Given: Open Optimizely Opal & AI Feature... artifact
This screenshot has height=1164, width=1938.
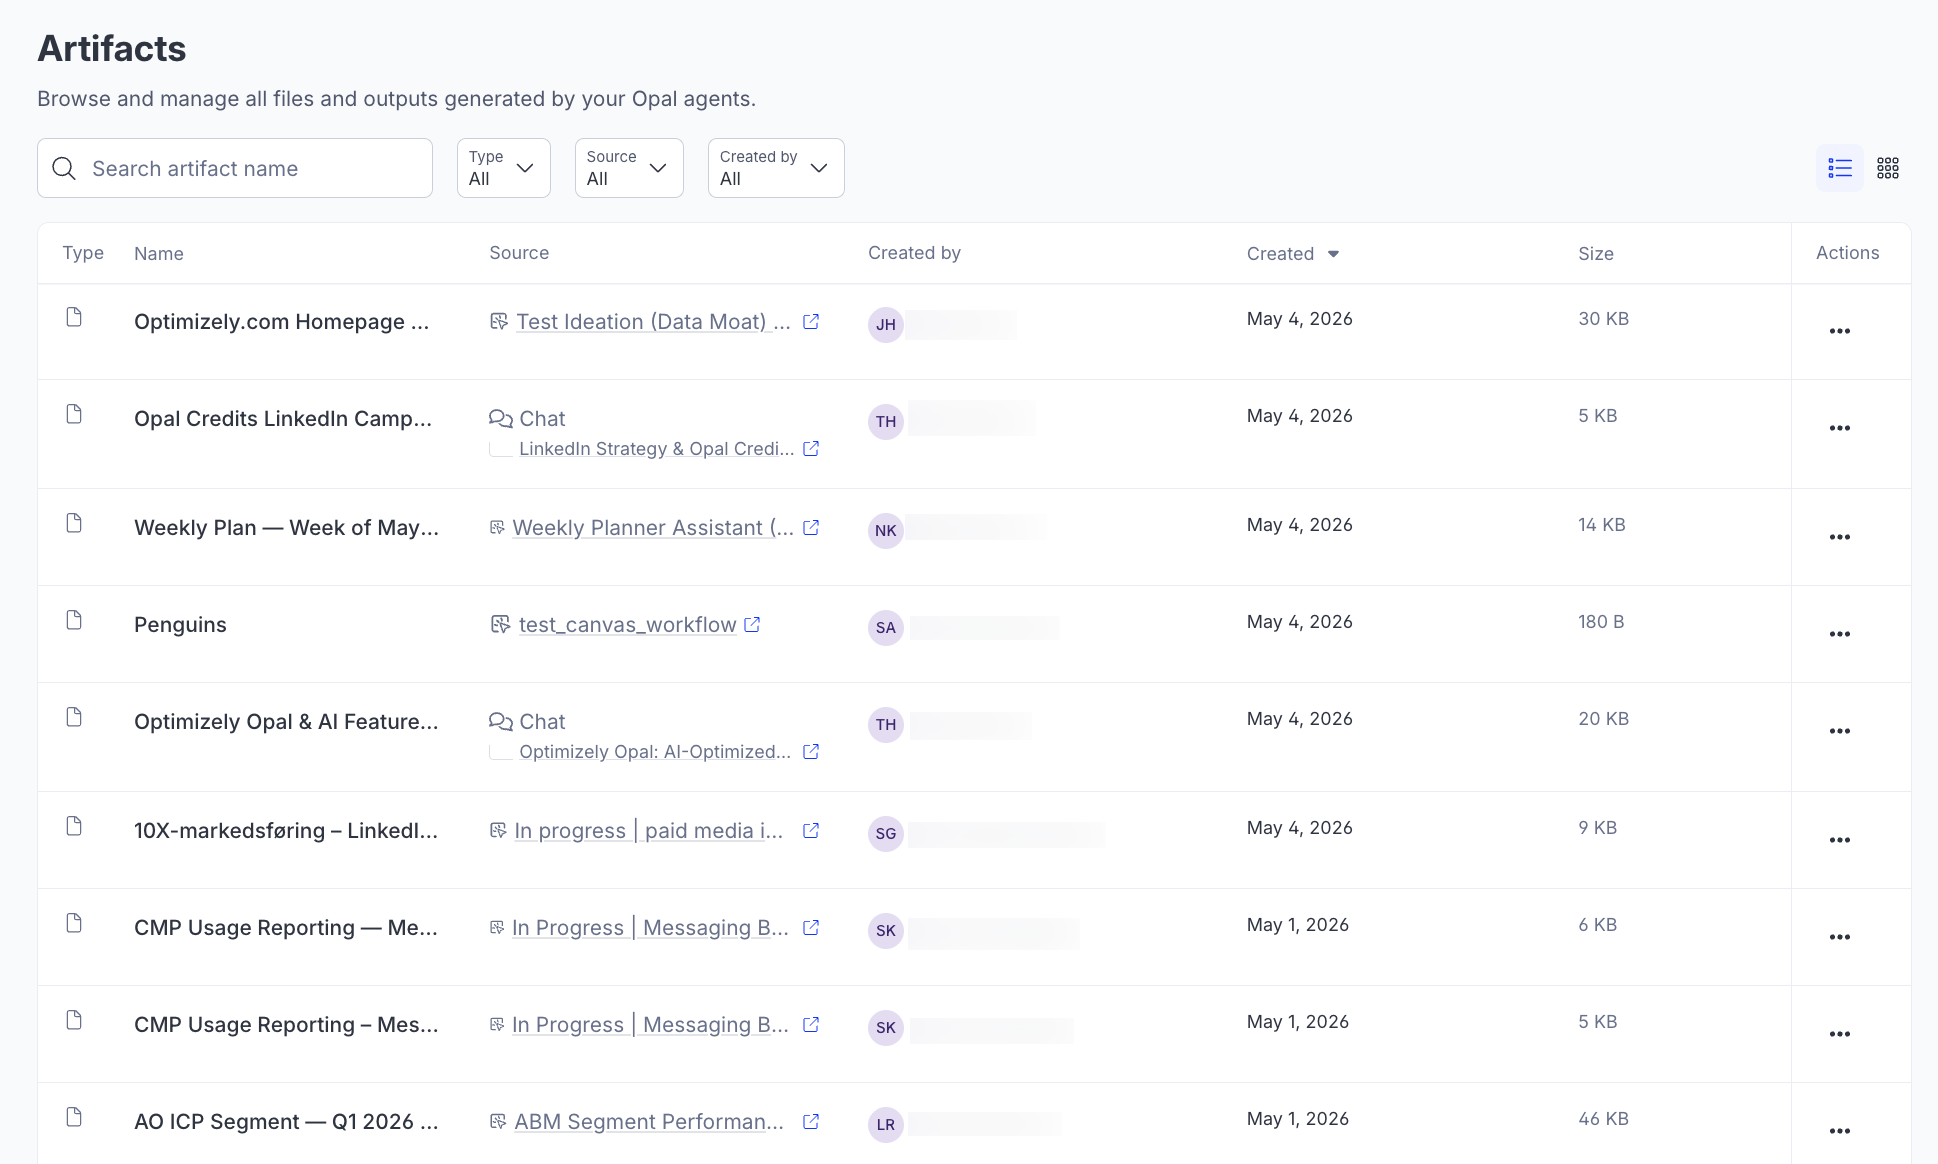Looking at the screenshot, I should tap(286, 721).
